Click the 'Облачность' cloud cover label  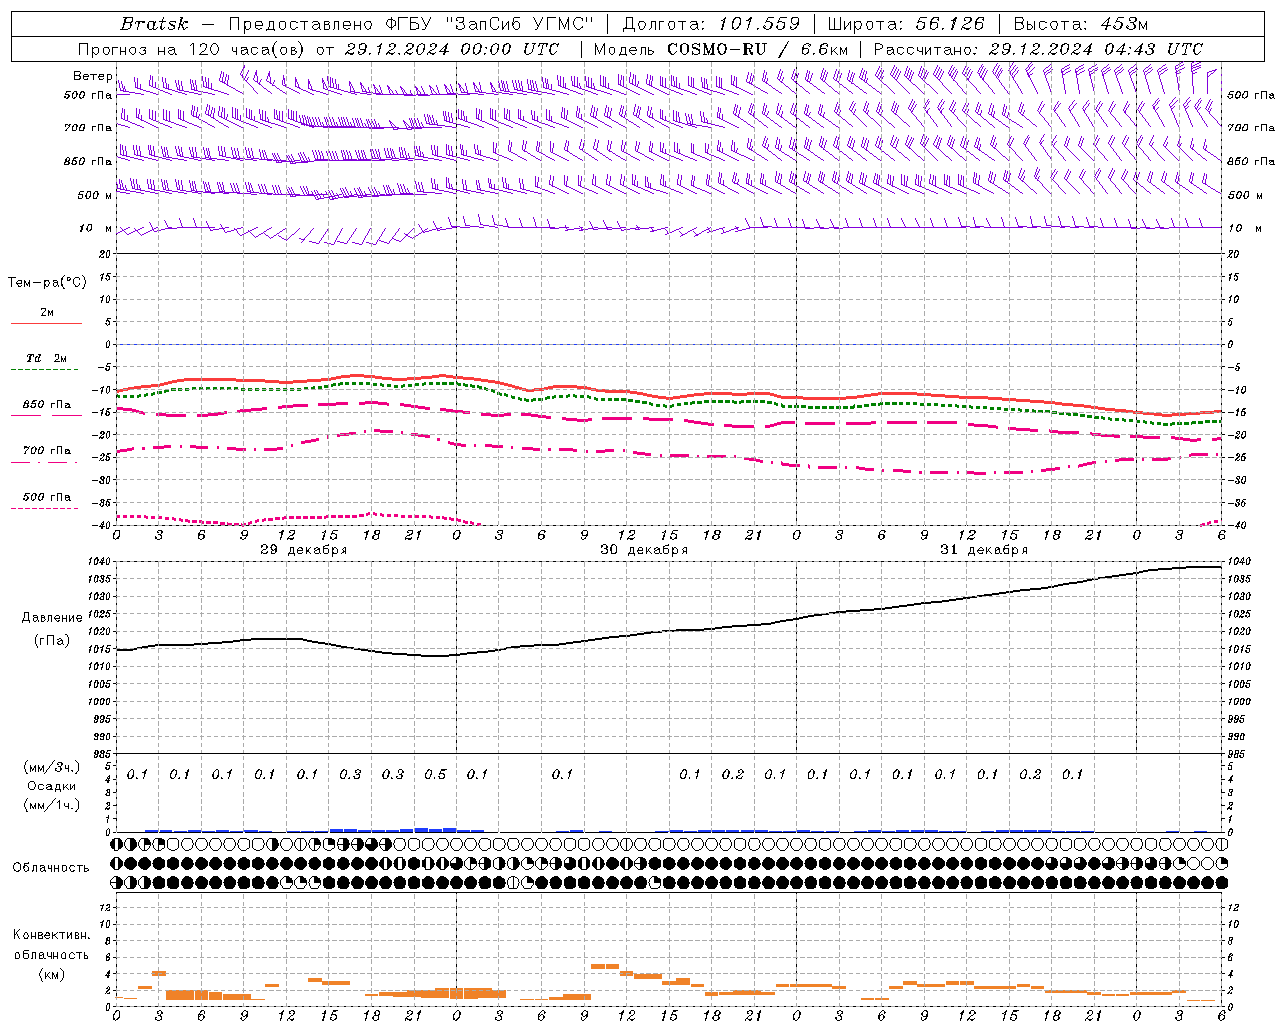pyautogui.click(x=51, y=868)
